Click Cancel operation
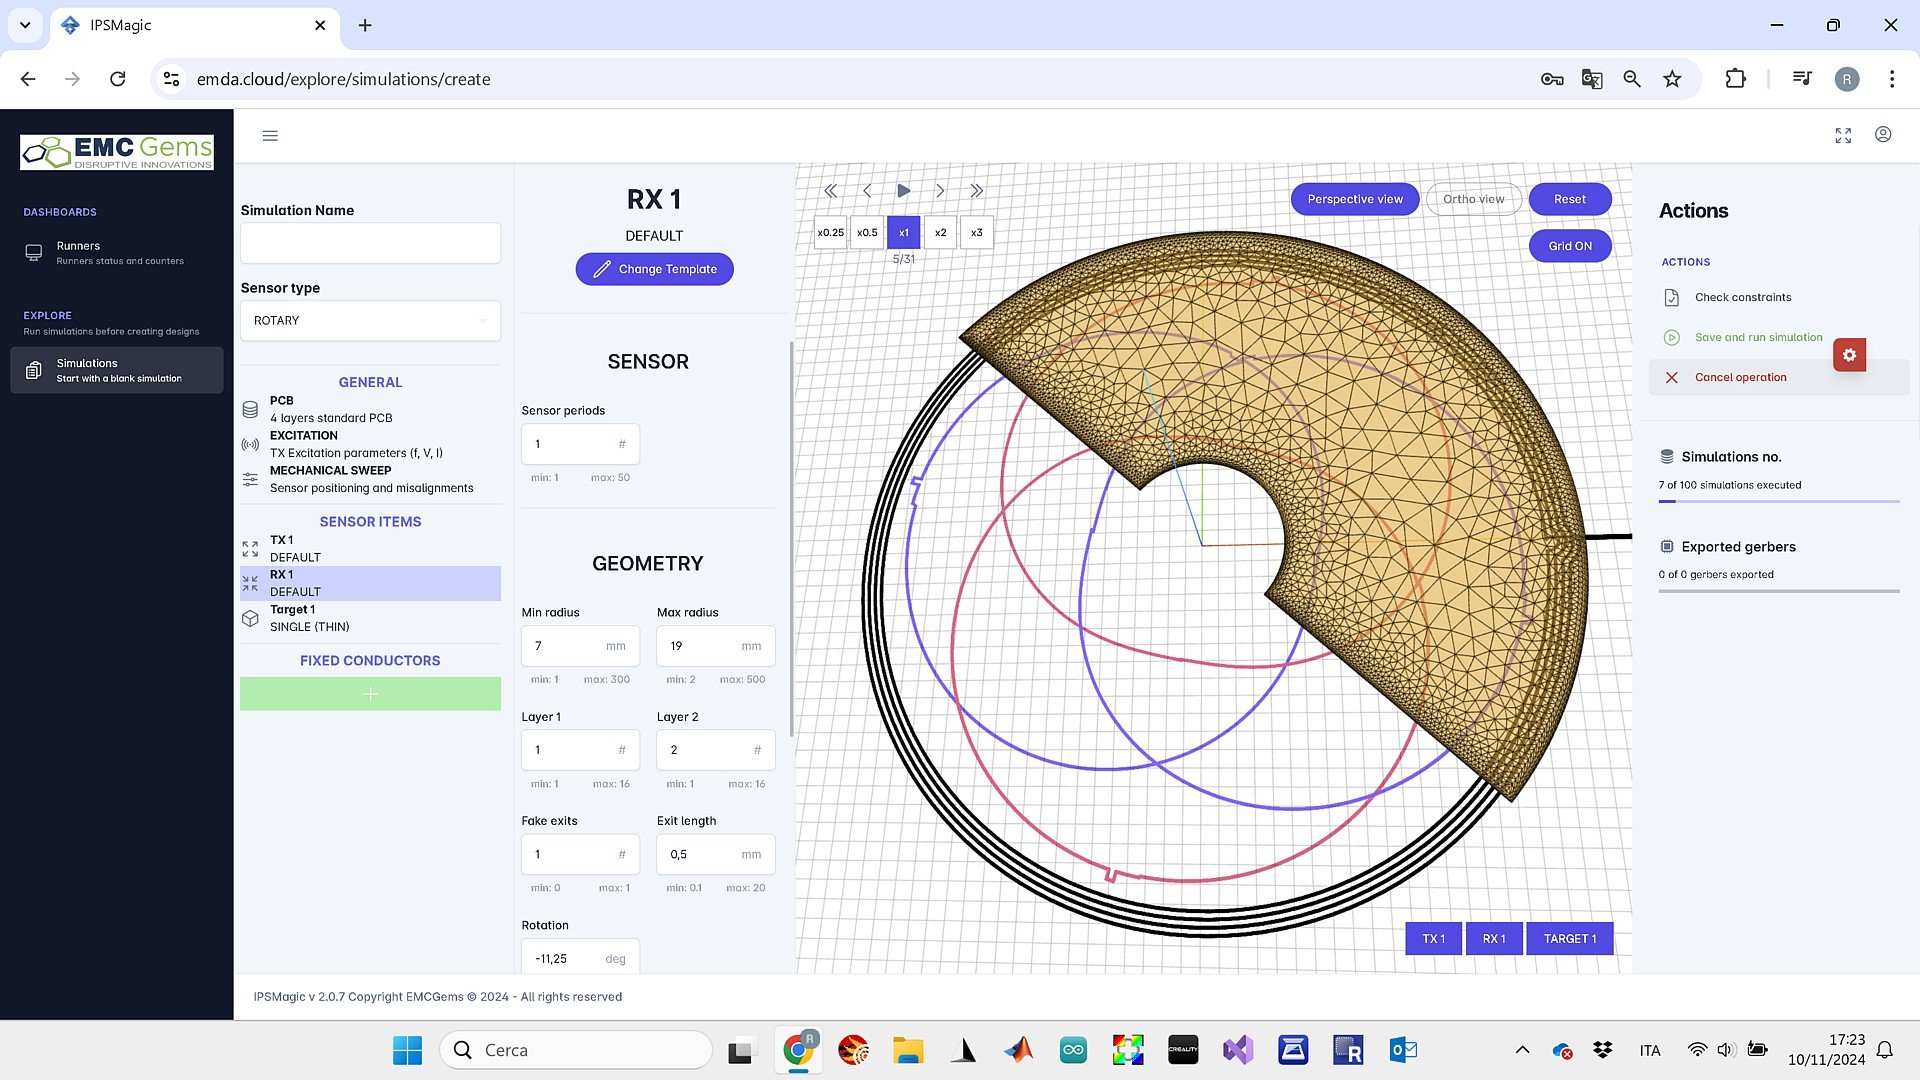Screen dimensions: 1920x1080 (1740, 377)
